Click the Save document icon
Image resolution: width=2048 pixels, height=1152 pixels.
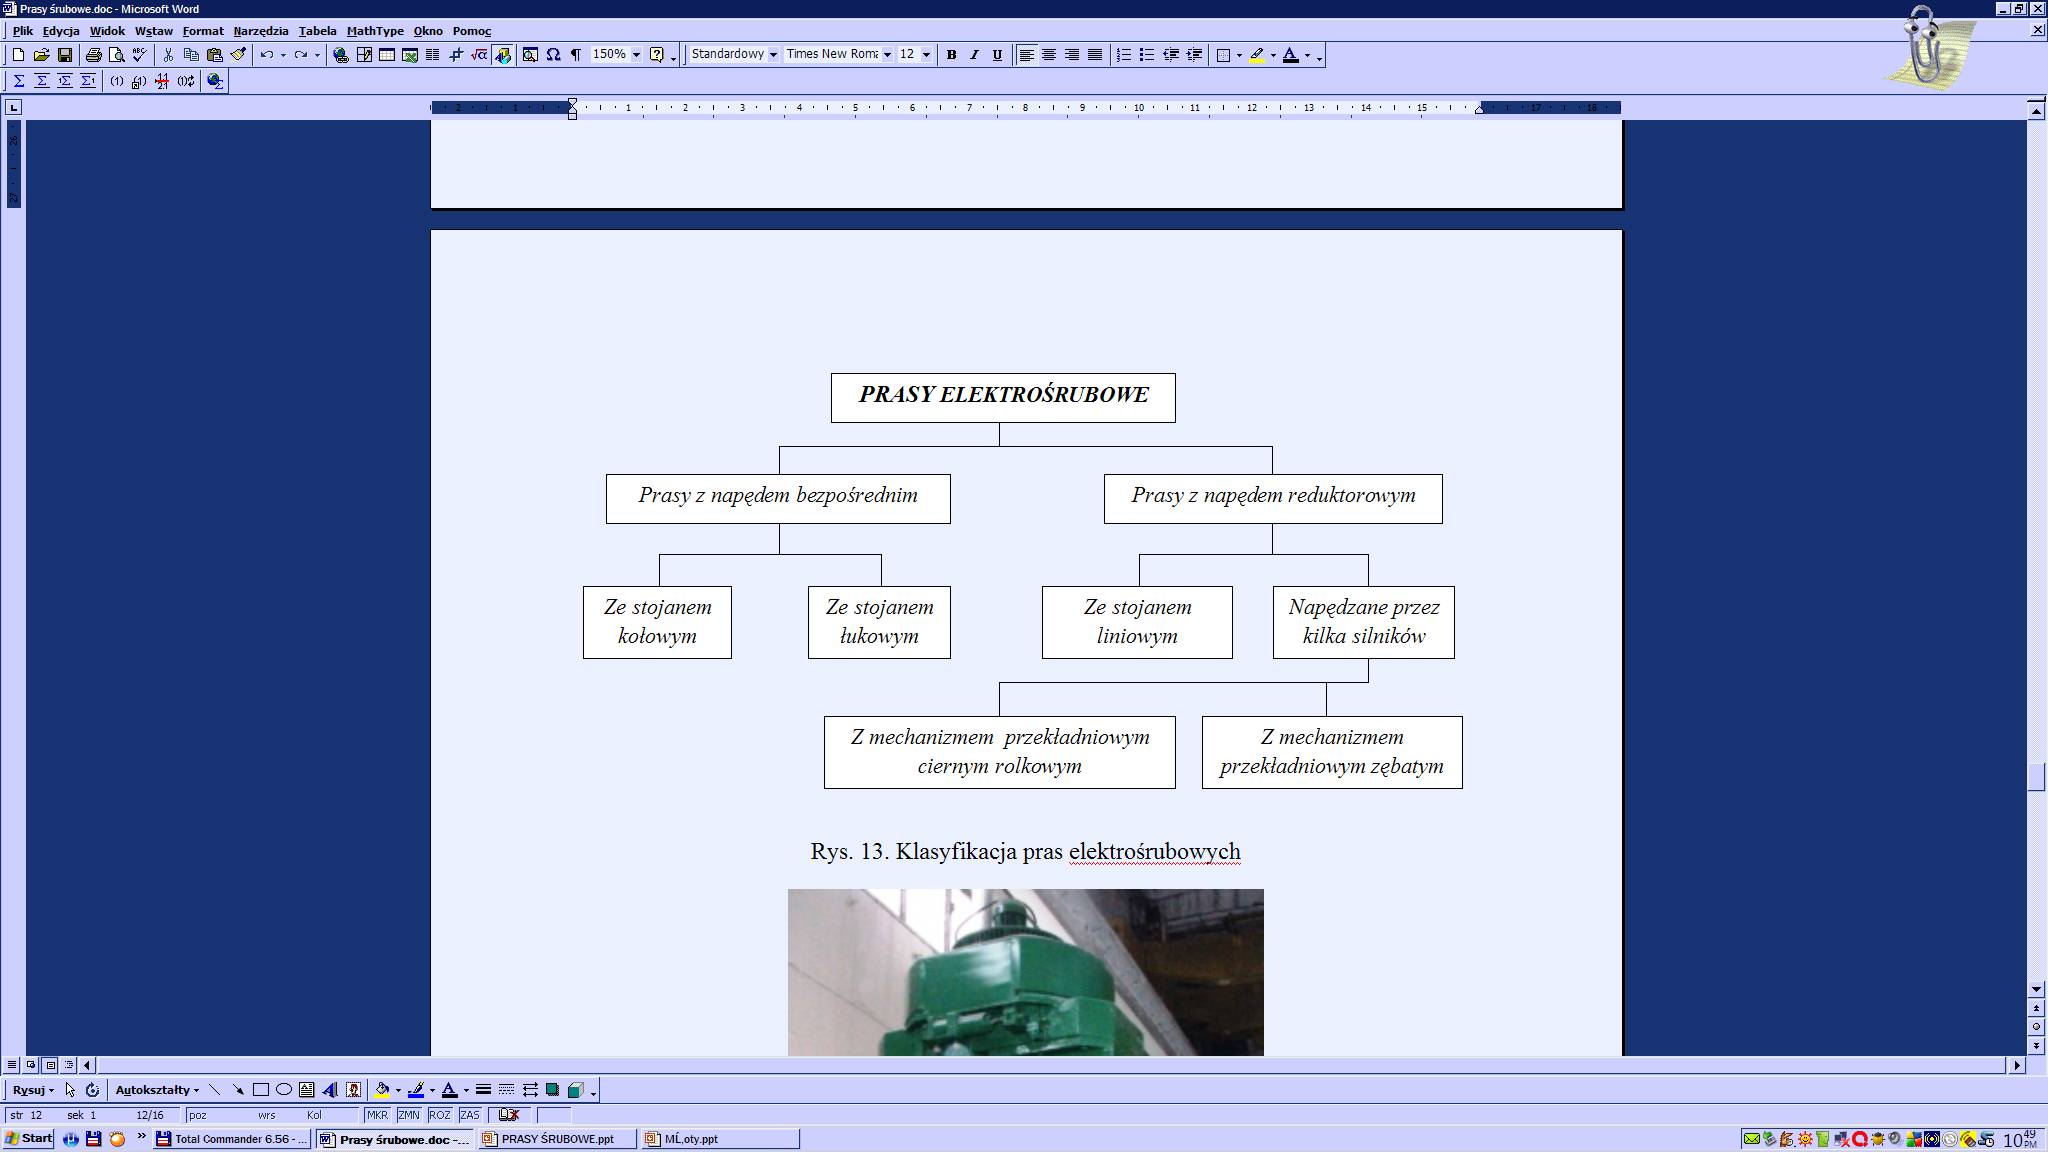(65, 55)
